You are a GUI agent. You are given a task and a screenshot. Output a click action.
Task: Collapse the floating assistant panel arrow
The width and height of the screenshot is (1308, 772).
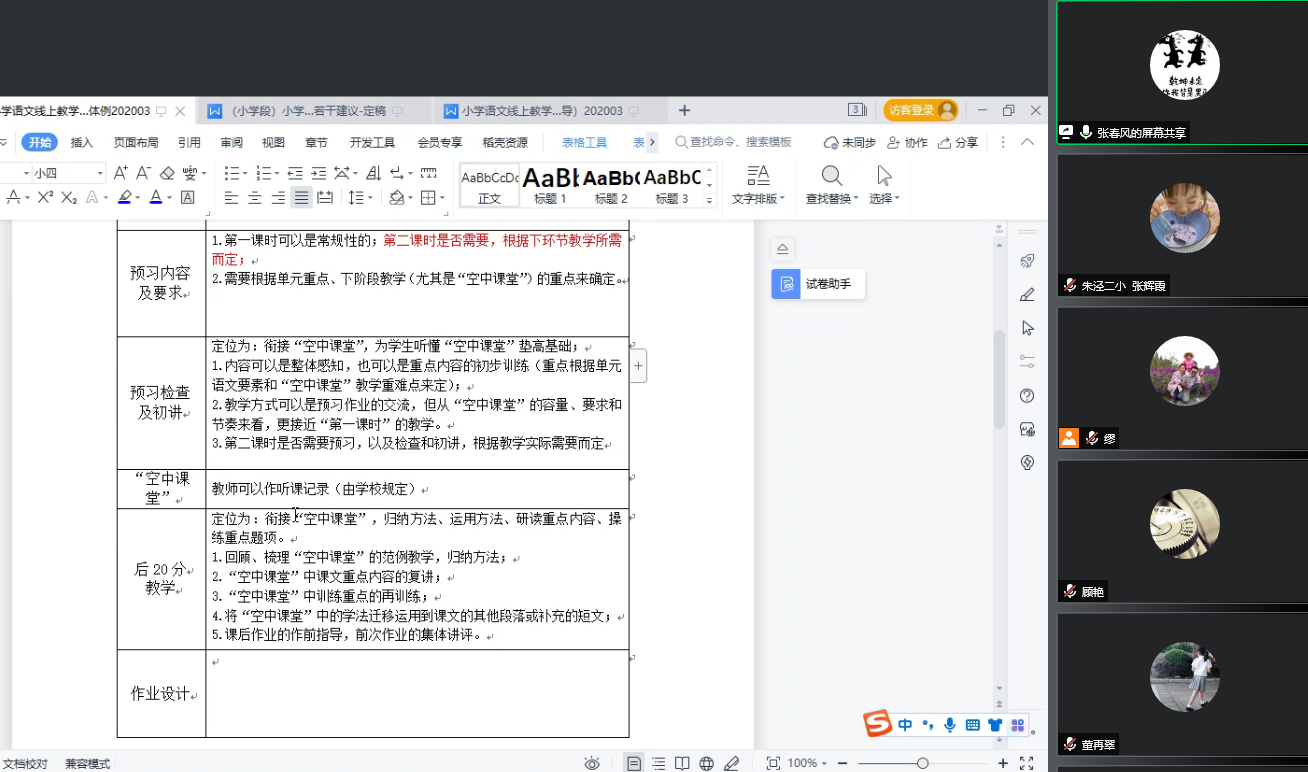[783, 249]
